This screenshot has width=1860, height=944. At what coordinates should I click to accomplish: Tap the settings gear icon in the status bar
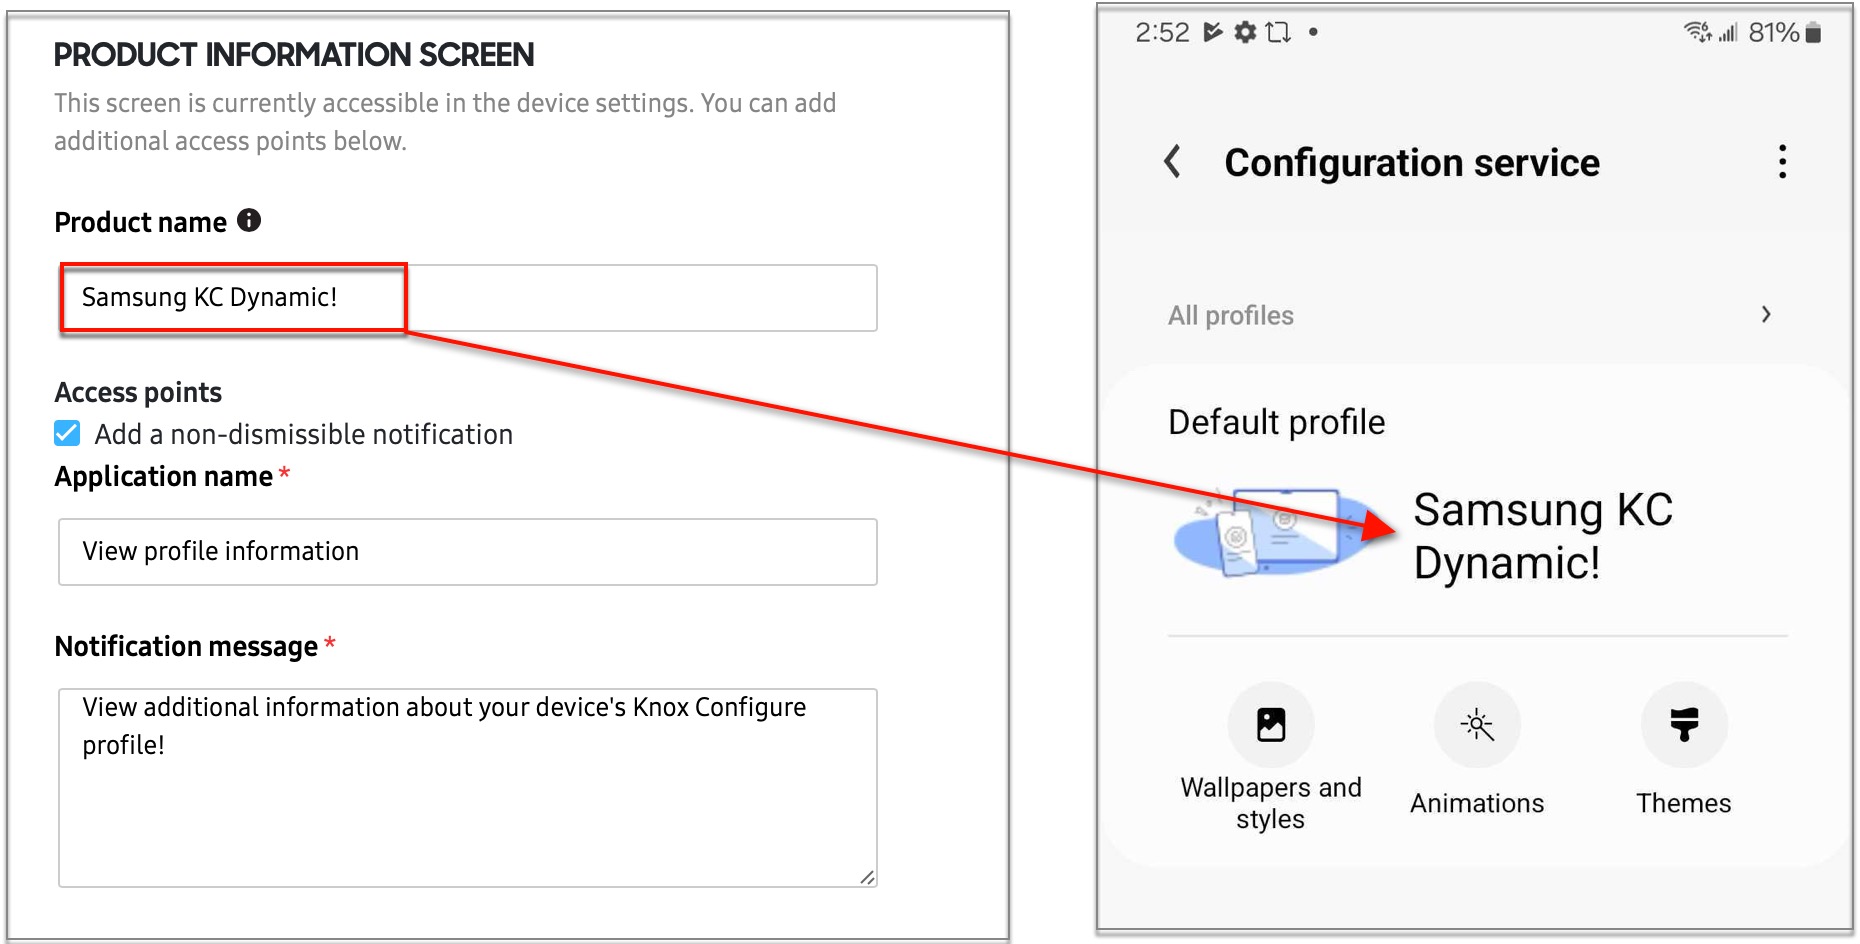click(x=1245, y=31)
